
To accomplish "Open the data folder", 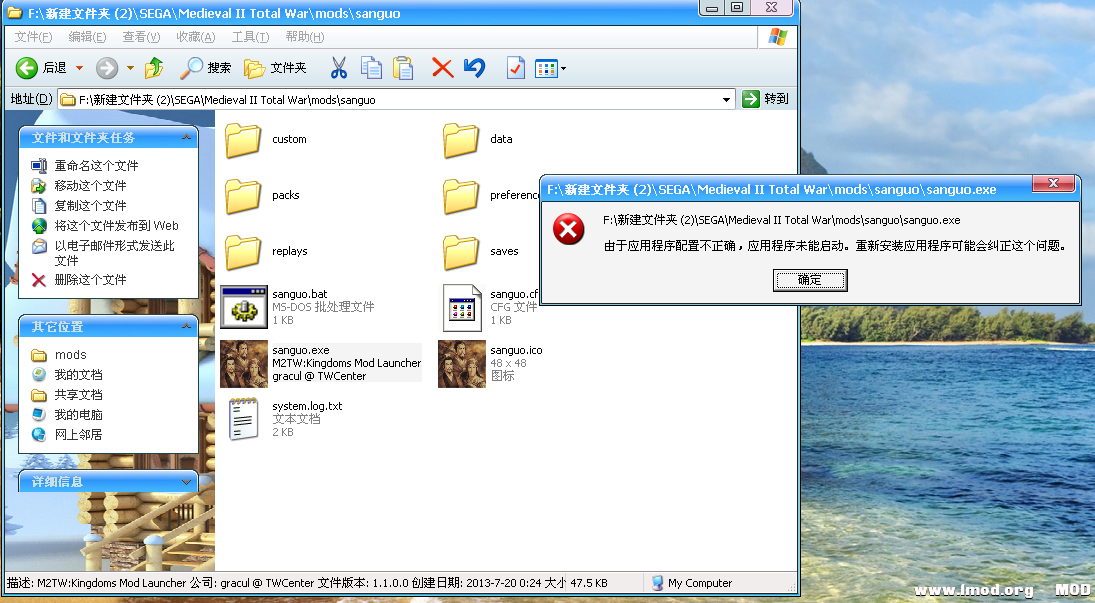I will (461, 140).
